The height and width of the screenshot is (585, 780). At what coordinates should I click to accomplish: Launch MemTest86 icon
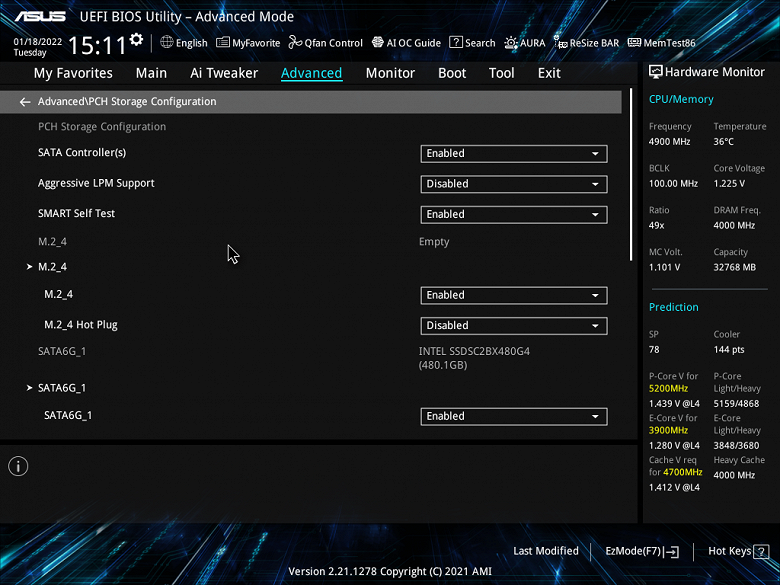click(x=634, y=42)
